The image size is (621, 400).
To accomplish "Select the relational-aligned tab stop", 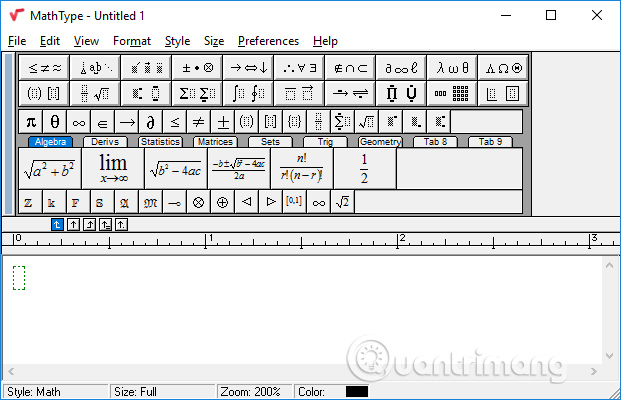I will (x=105, y=225).
